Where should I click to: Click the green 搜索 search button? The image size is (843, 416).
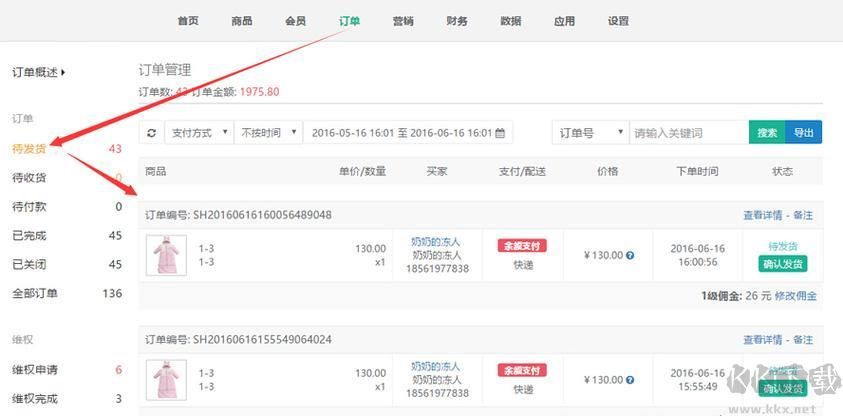767,133
